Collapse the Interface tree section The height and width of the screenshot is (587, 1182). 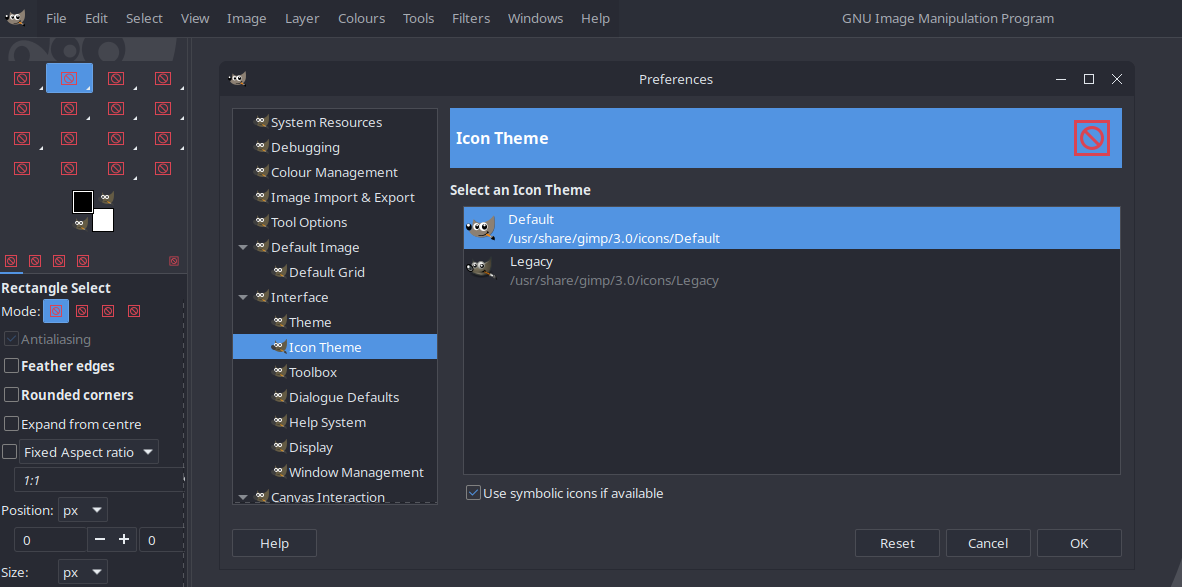coord(243,298)
